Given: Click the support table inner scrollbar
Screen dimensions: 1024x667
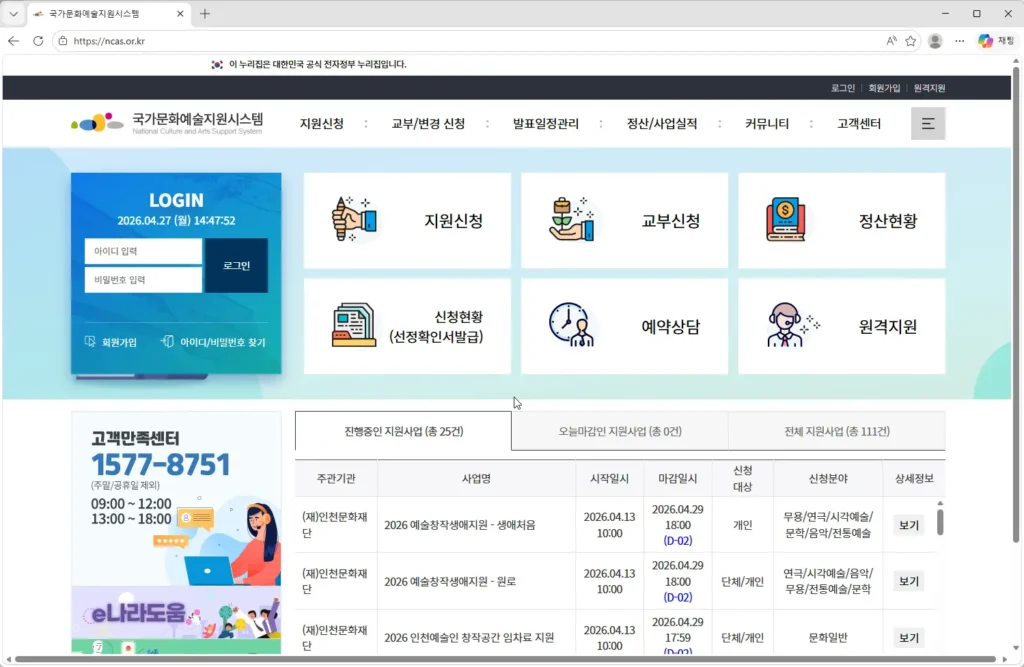Looking at the screenshot, I should point(940,521).
